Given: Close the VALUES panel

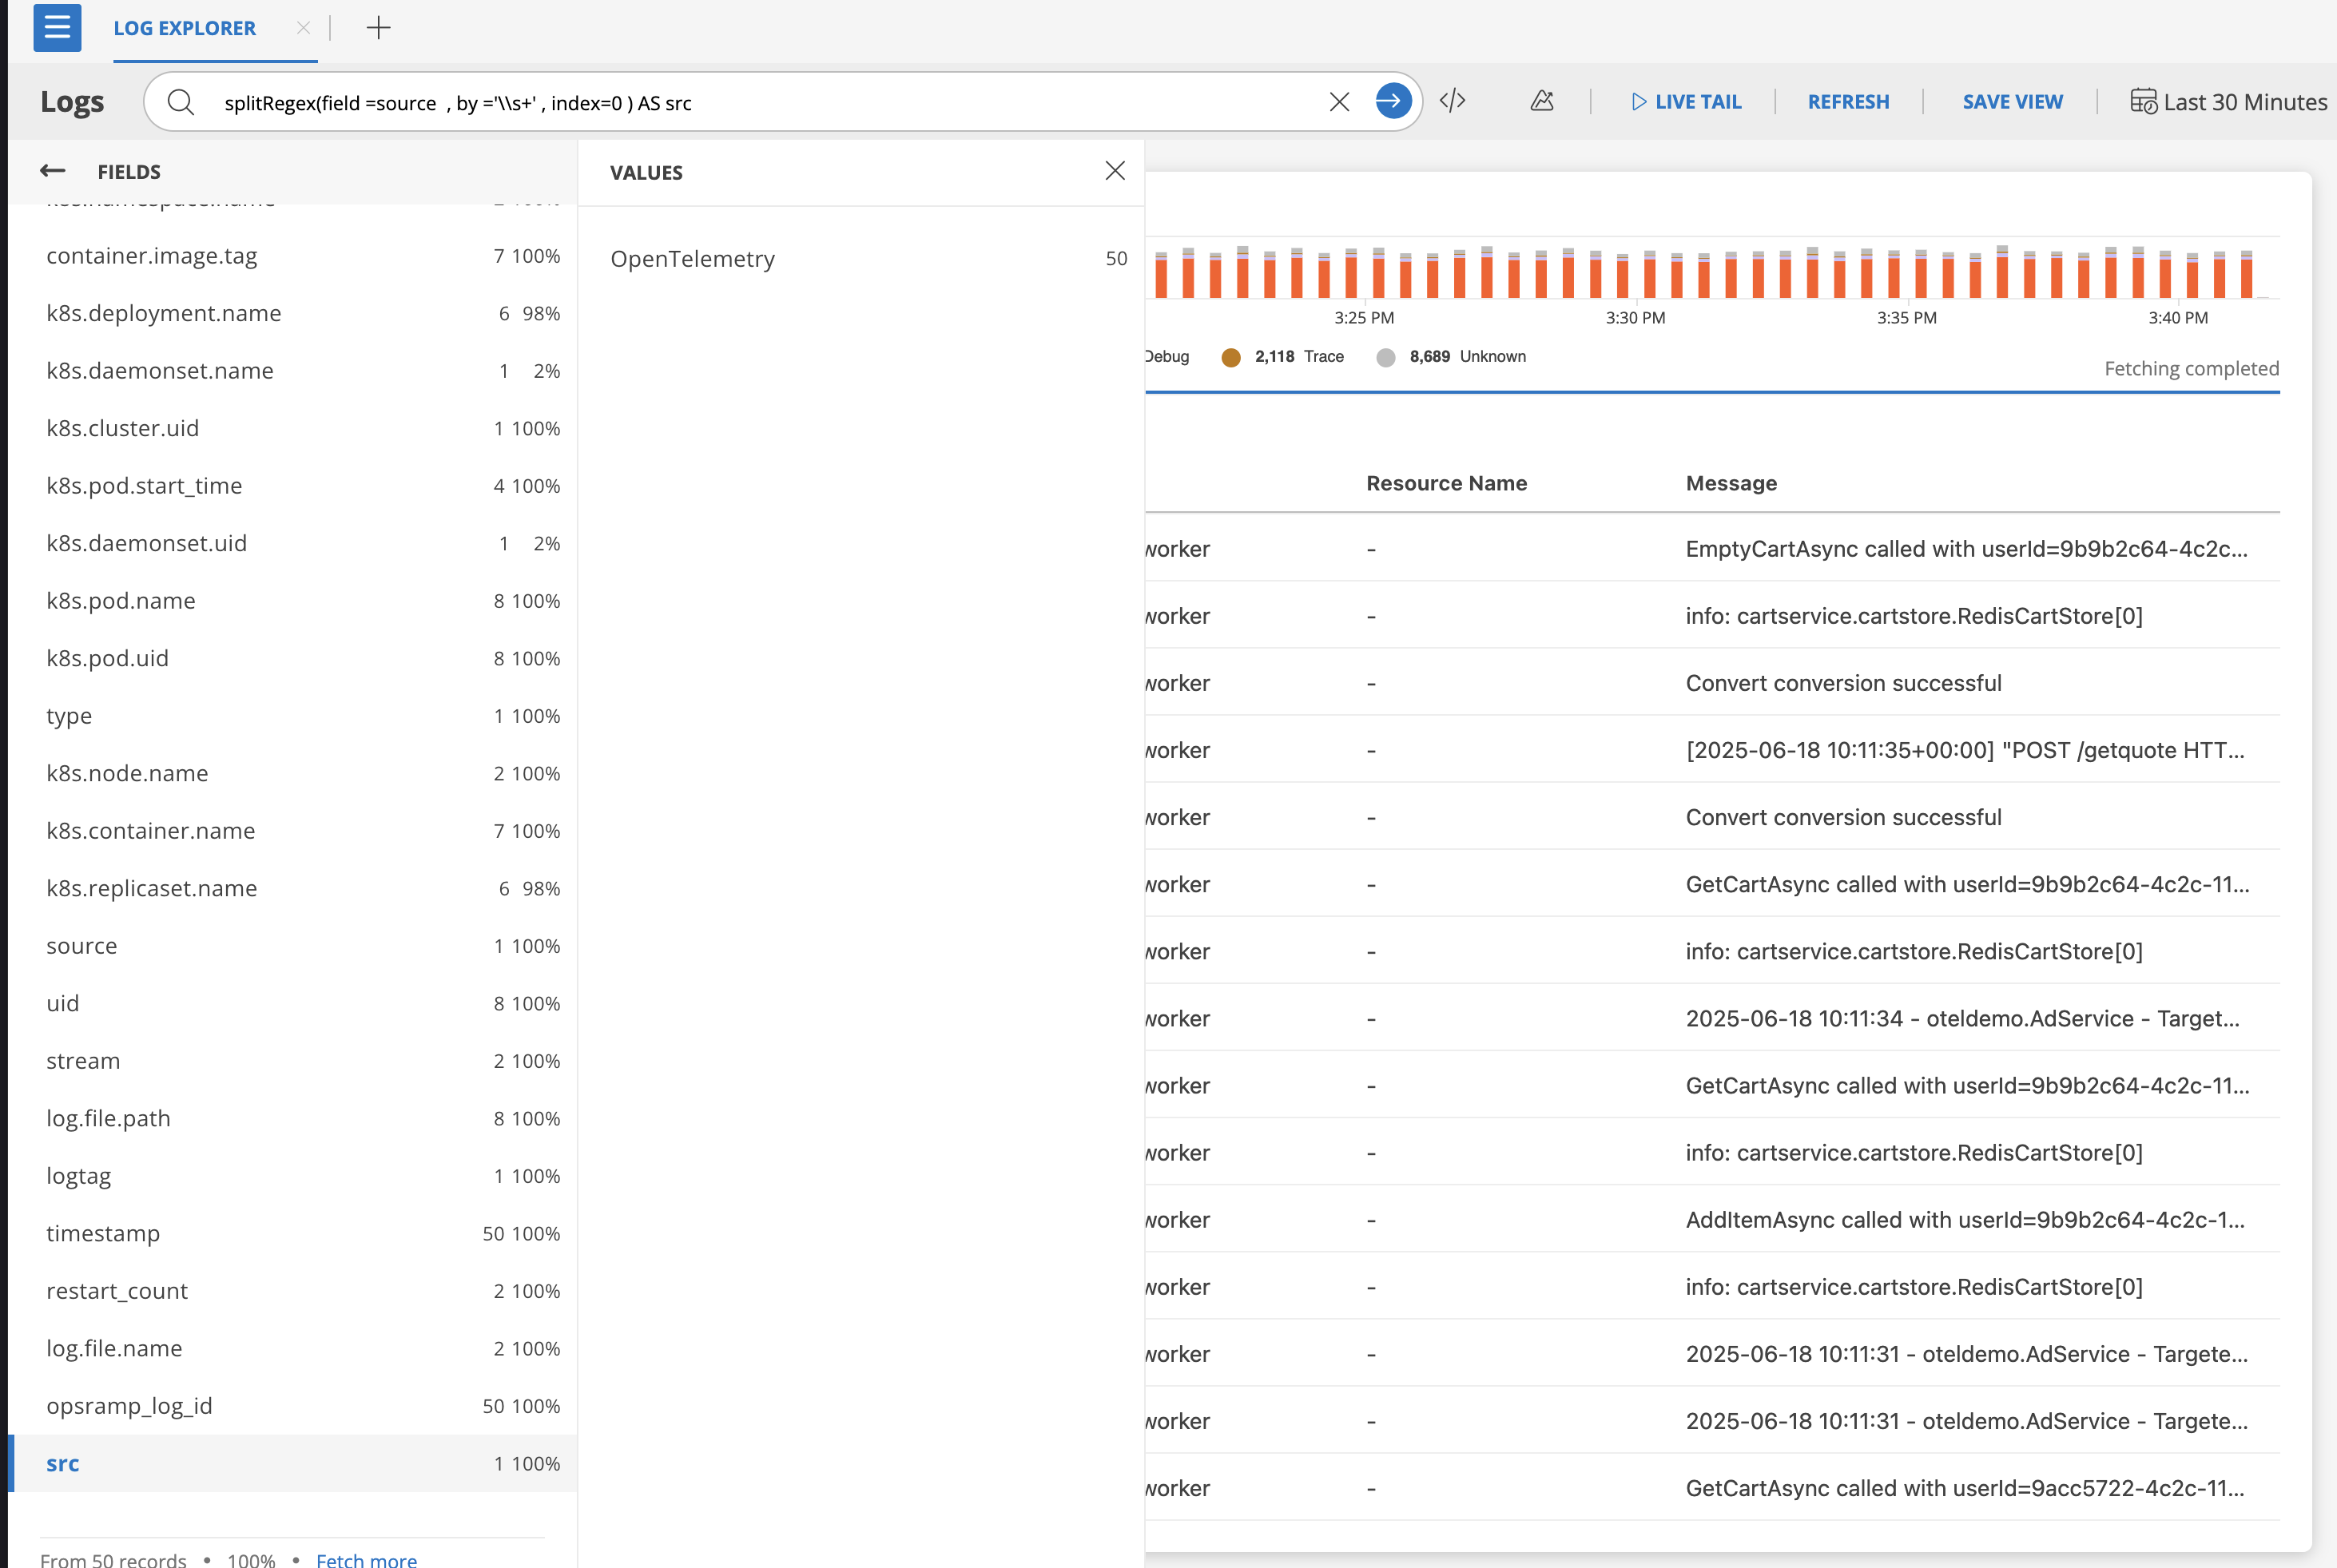Looking at the screenshot, I should click(1115, 171).
